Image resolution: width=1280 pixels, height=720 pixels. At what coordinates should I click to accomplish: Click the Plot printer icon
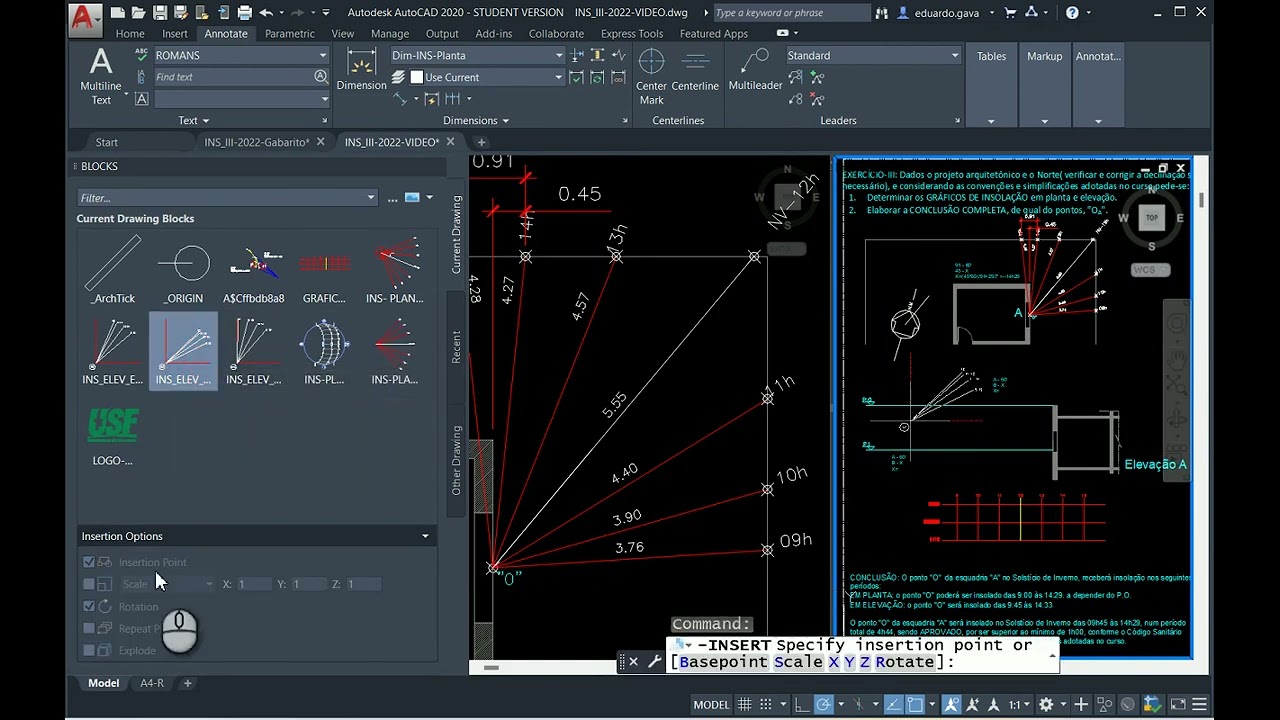(244, 13)
